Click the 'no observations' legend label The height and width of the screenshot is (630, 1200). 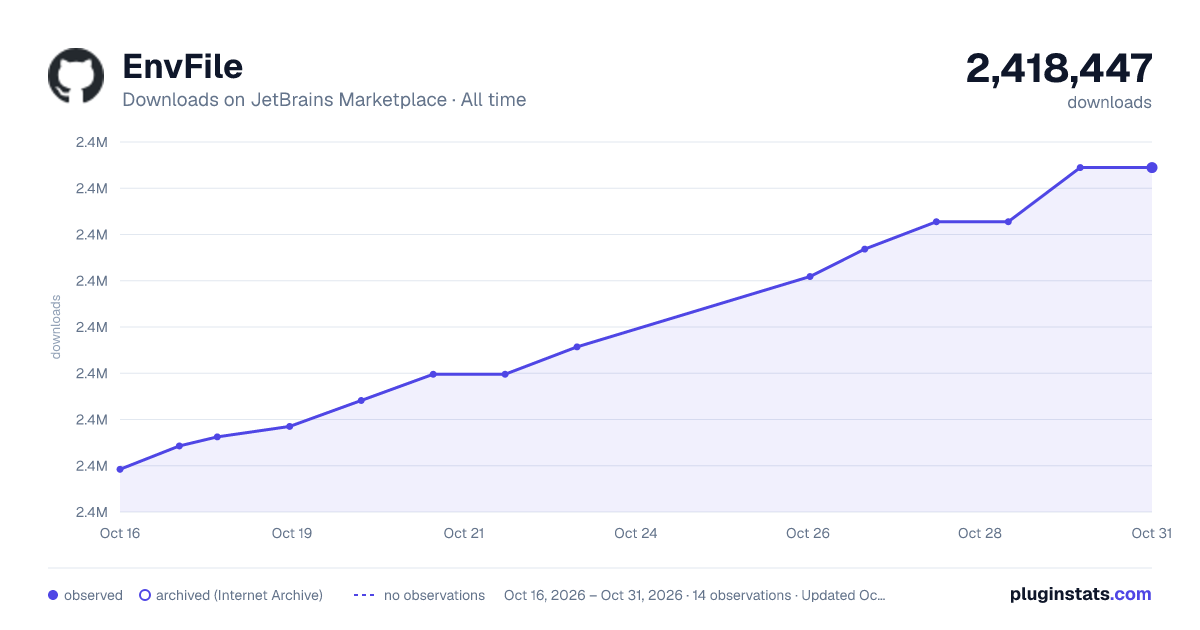coord(434,595)
